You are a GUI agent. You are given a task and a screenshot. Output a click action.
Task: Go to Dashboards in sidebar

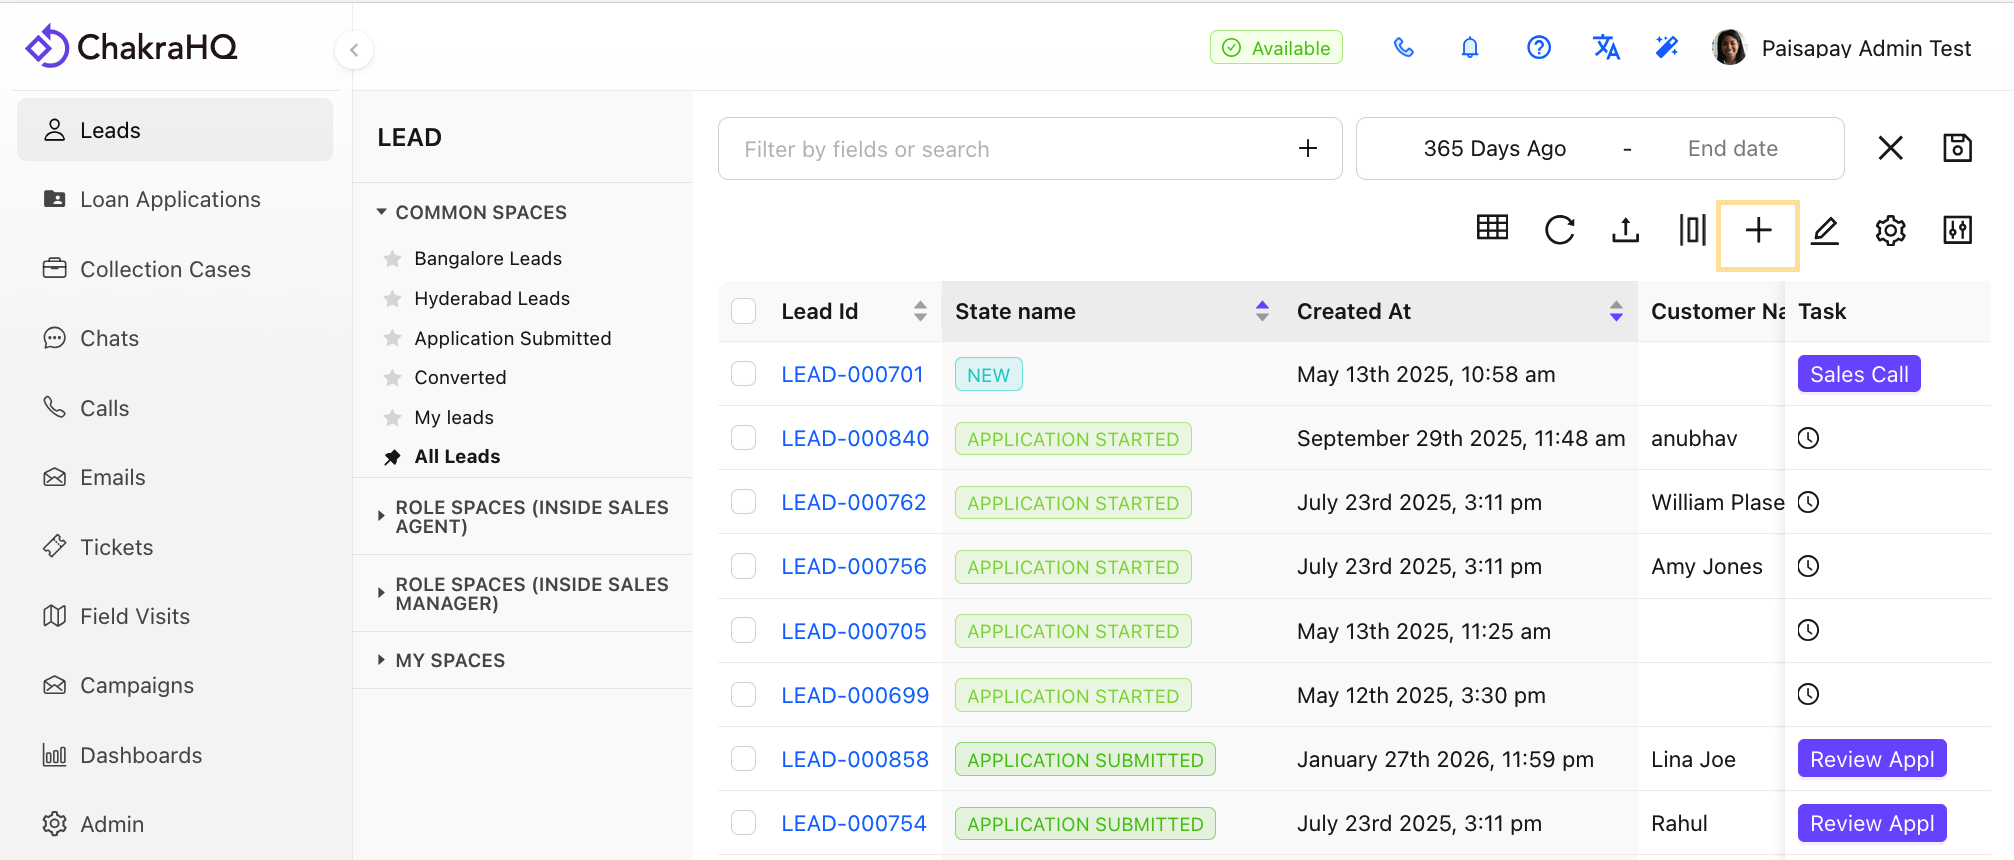click(x=141, y=755)
